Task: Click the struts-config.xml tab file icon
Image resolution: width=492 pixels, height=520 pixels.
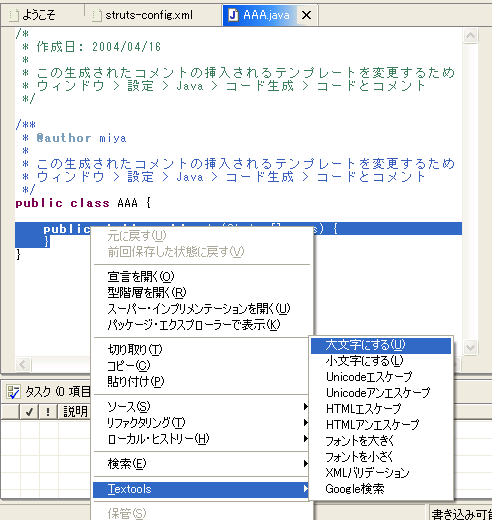Action: pos(97,16)
